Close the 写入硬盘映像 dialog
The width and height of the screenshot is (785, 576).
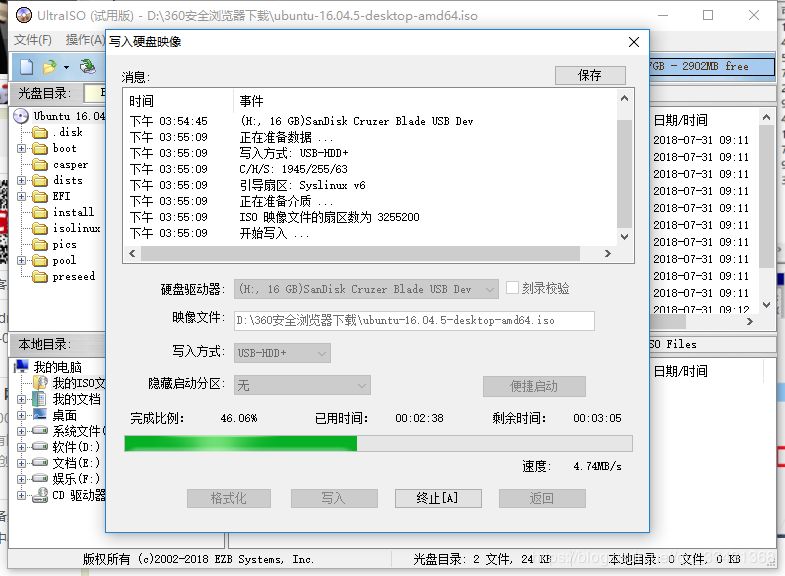[x=634, y=42]
